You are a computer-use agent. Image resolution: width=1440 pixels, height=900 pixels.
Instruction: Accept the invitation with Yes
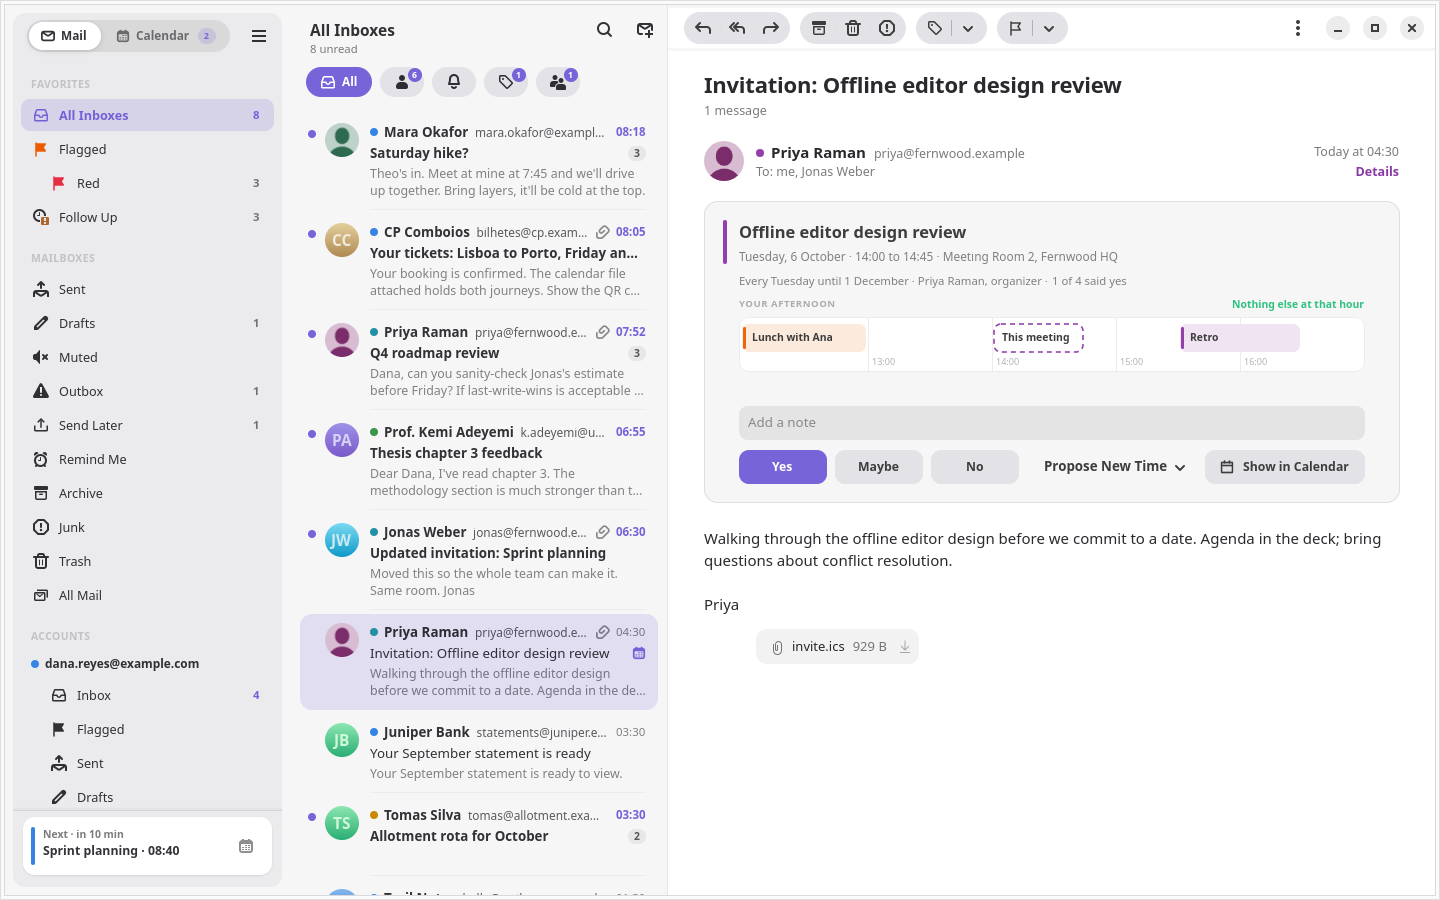pyautogui.click(x=782, y=467)
